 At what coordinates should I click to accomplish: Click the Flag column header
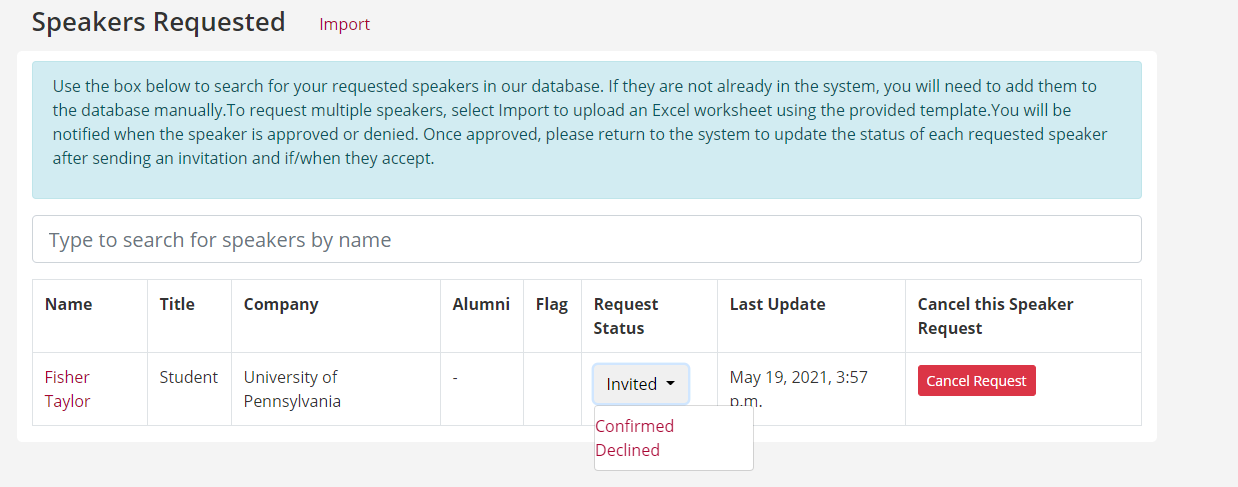pyautogui.click(x=551, y=304)
